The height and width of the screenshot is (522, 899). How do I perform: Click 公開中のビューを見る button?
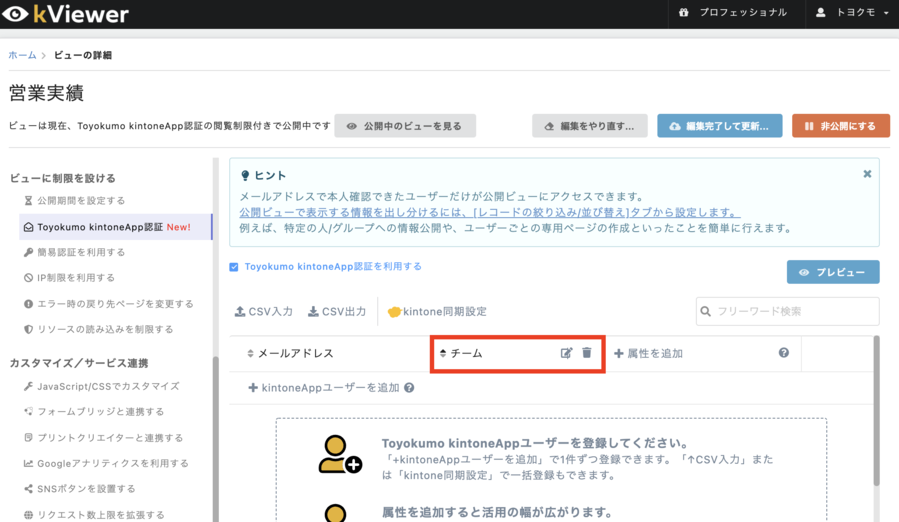pos(405,126)
